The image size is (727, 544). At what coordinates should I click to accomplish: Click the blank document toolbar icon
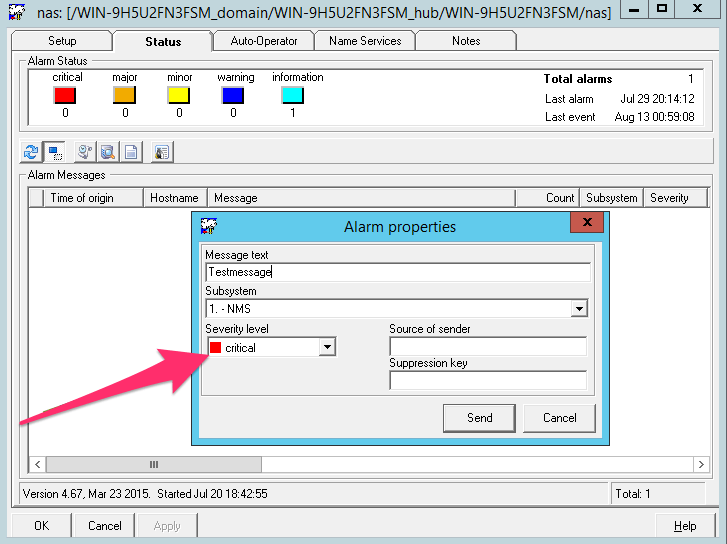pos(131,152)
